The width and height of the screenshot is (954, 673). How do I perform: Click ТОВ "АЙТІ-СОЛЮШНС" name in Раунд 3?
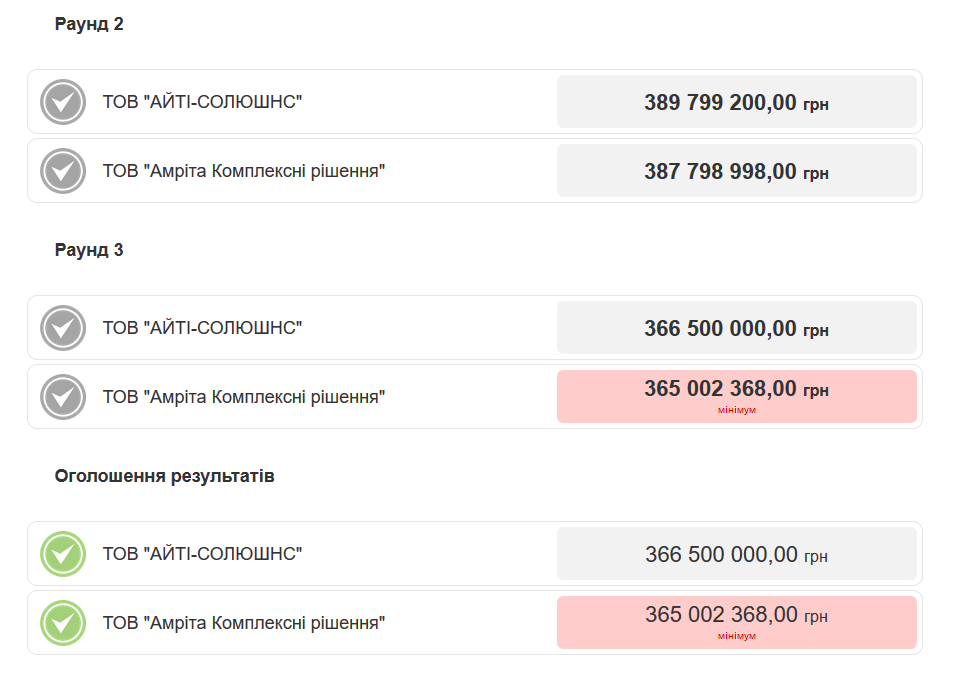click(x=202, y=328)
